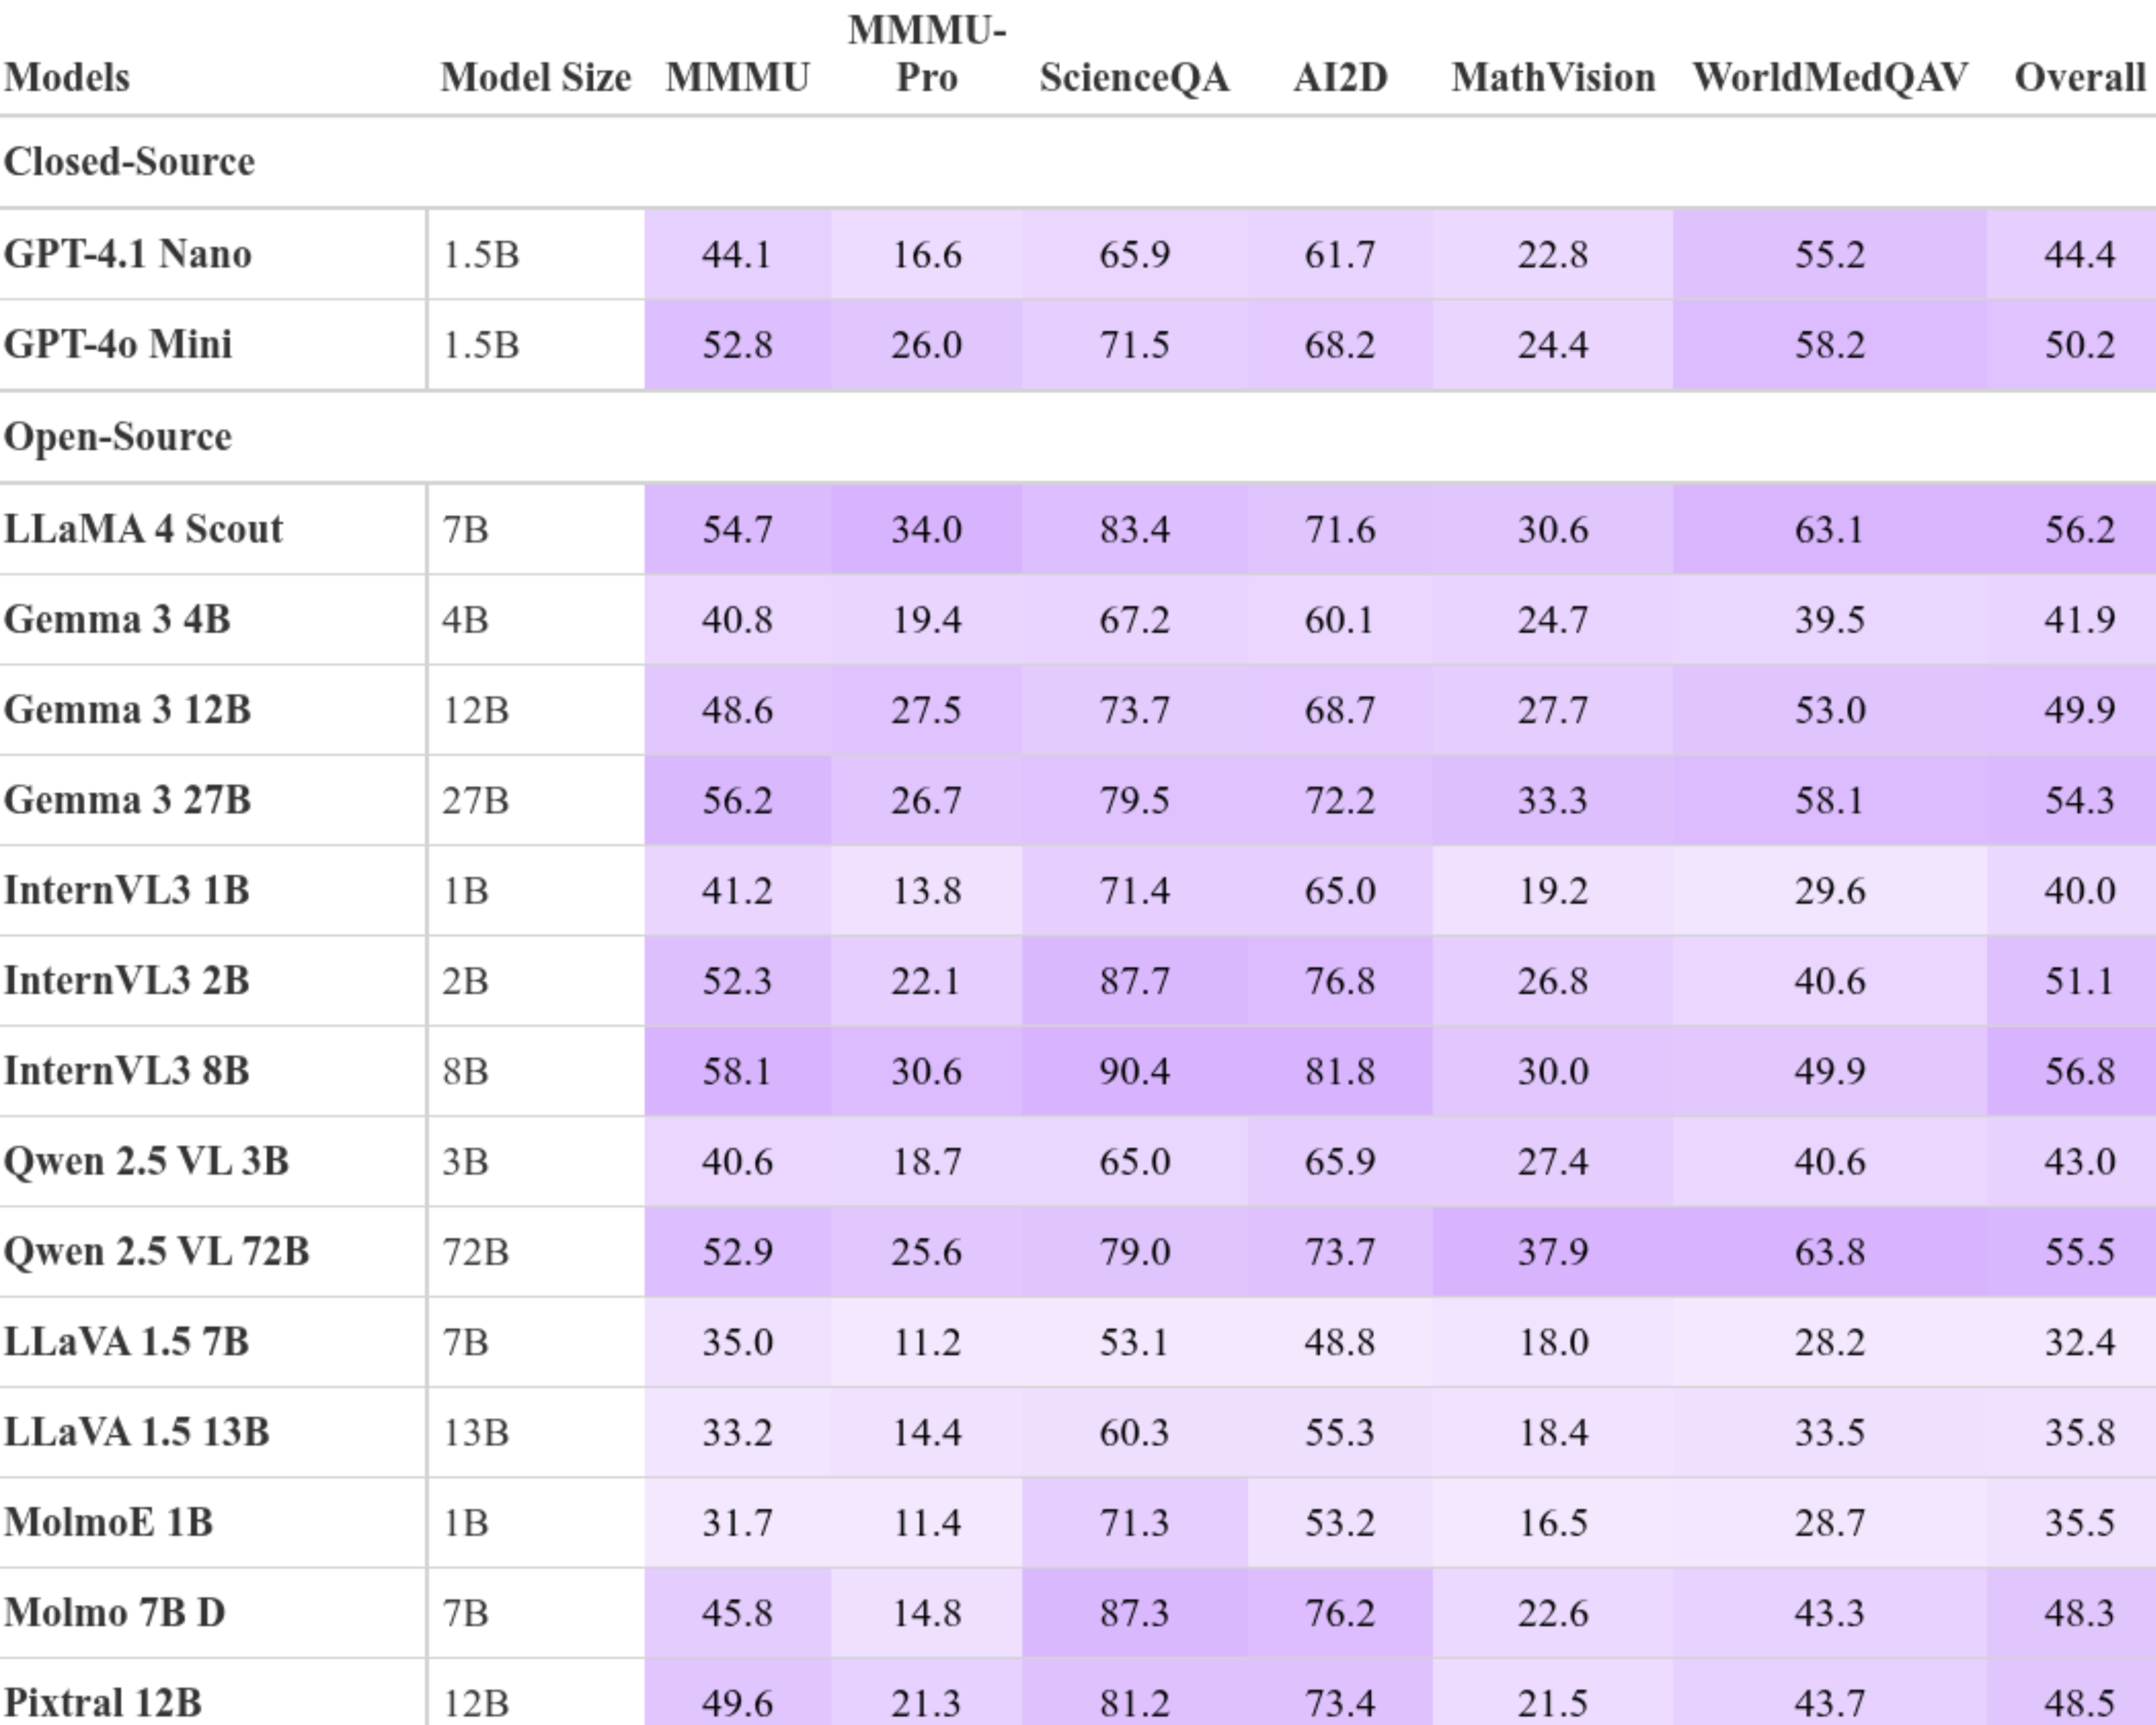
Task: Click the Closed-Source section heading
Action: (129, 162)
